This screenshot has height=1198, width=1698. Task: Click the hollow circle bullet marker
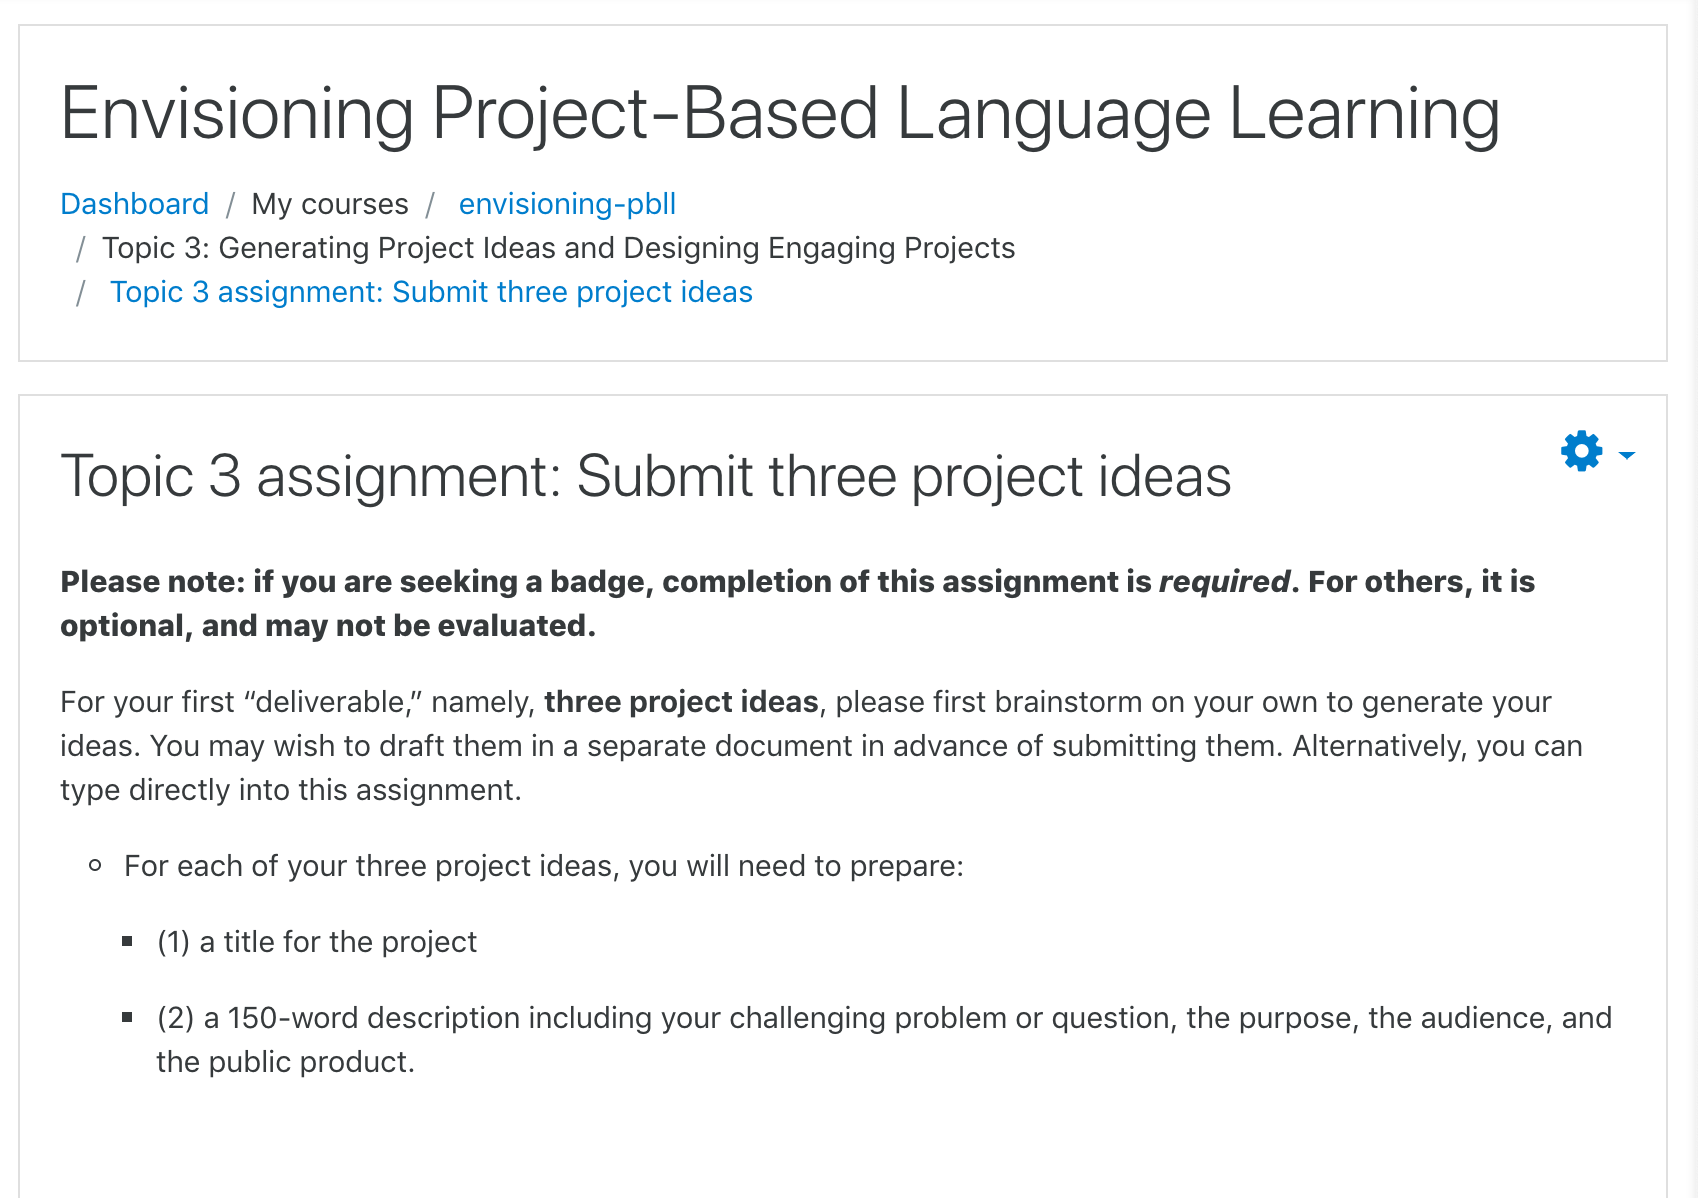(x=95, y=866)
